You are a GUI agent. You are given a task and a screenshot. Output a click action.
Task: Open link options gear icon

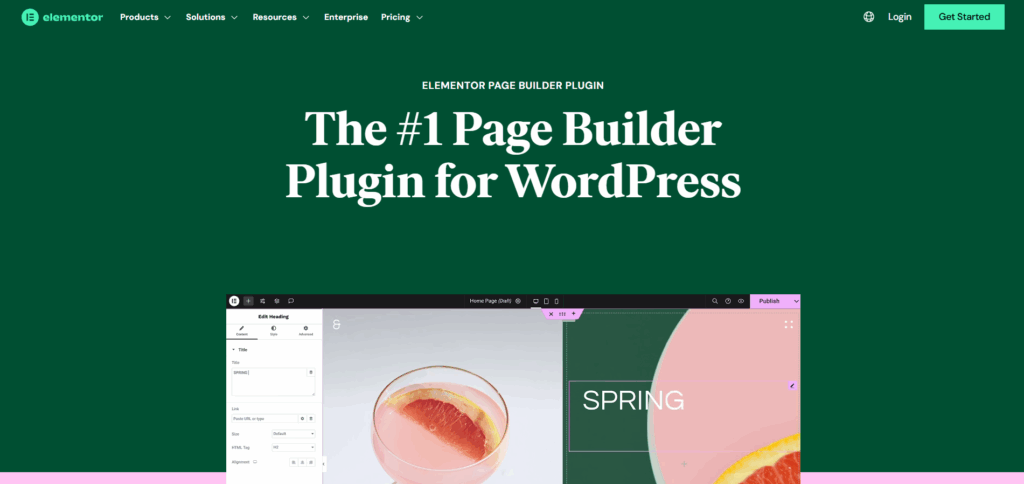302,419
